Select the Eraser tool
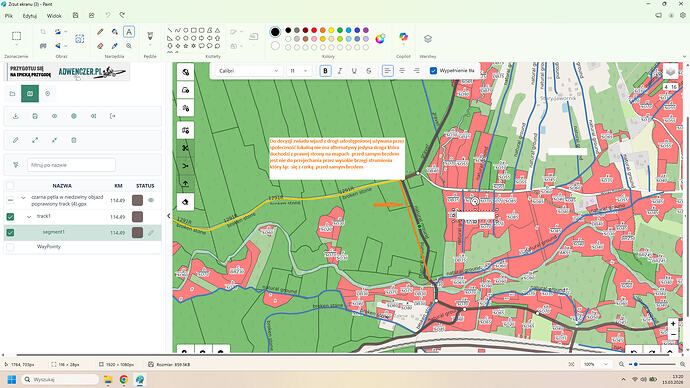The height and width of the screenshot is (388, 690). pyautogui.click(x=100, y=46)
